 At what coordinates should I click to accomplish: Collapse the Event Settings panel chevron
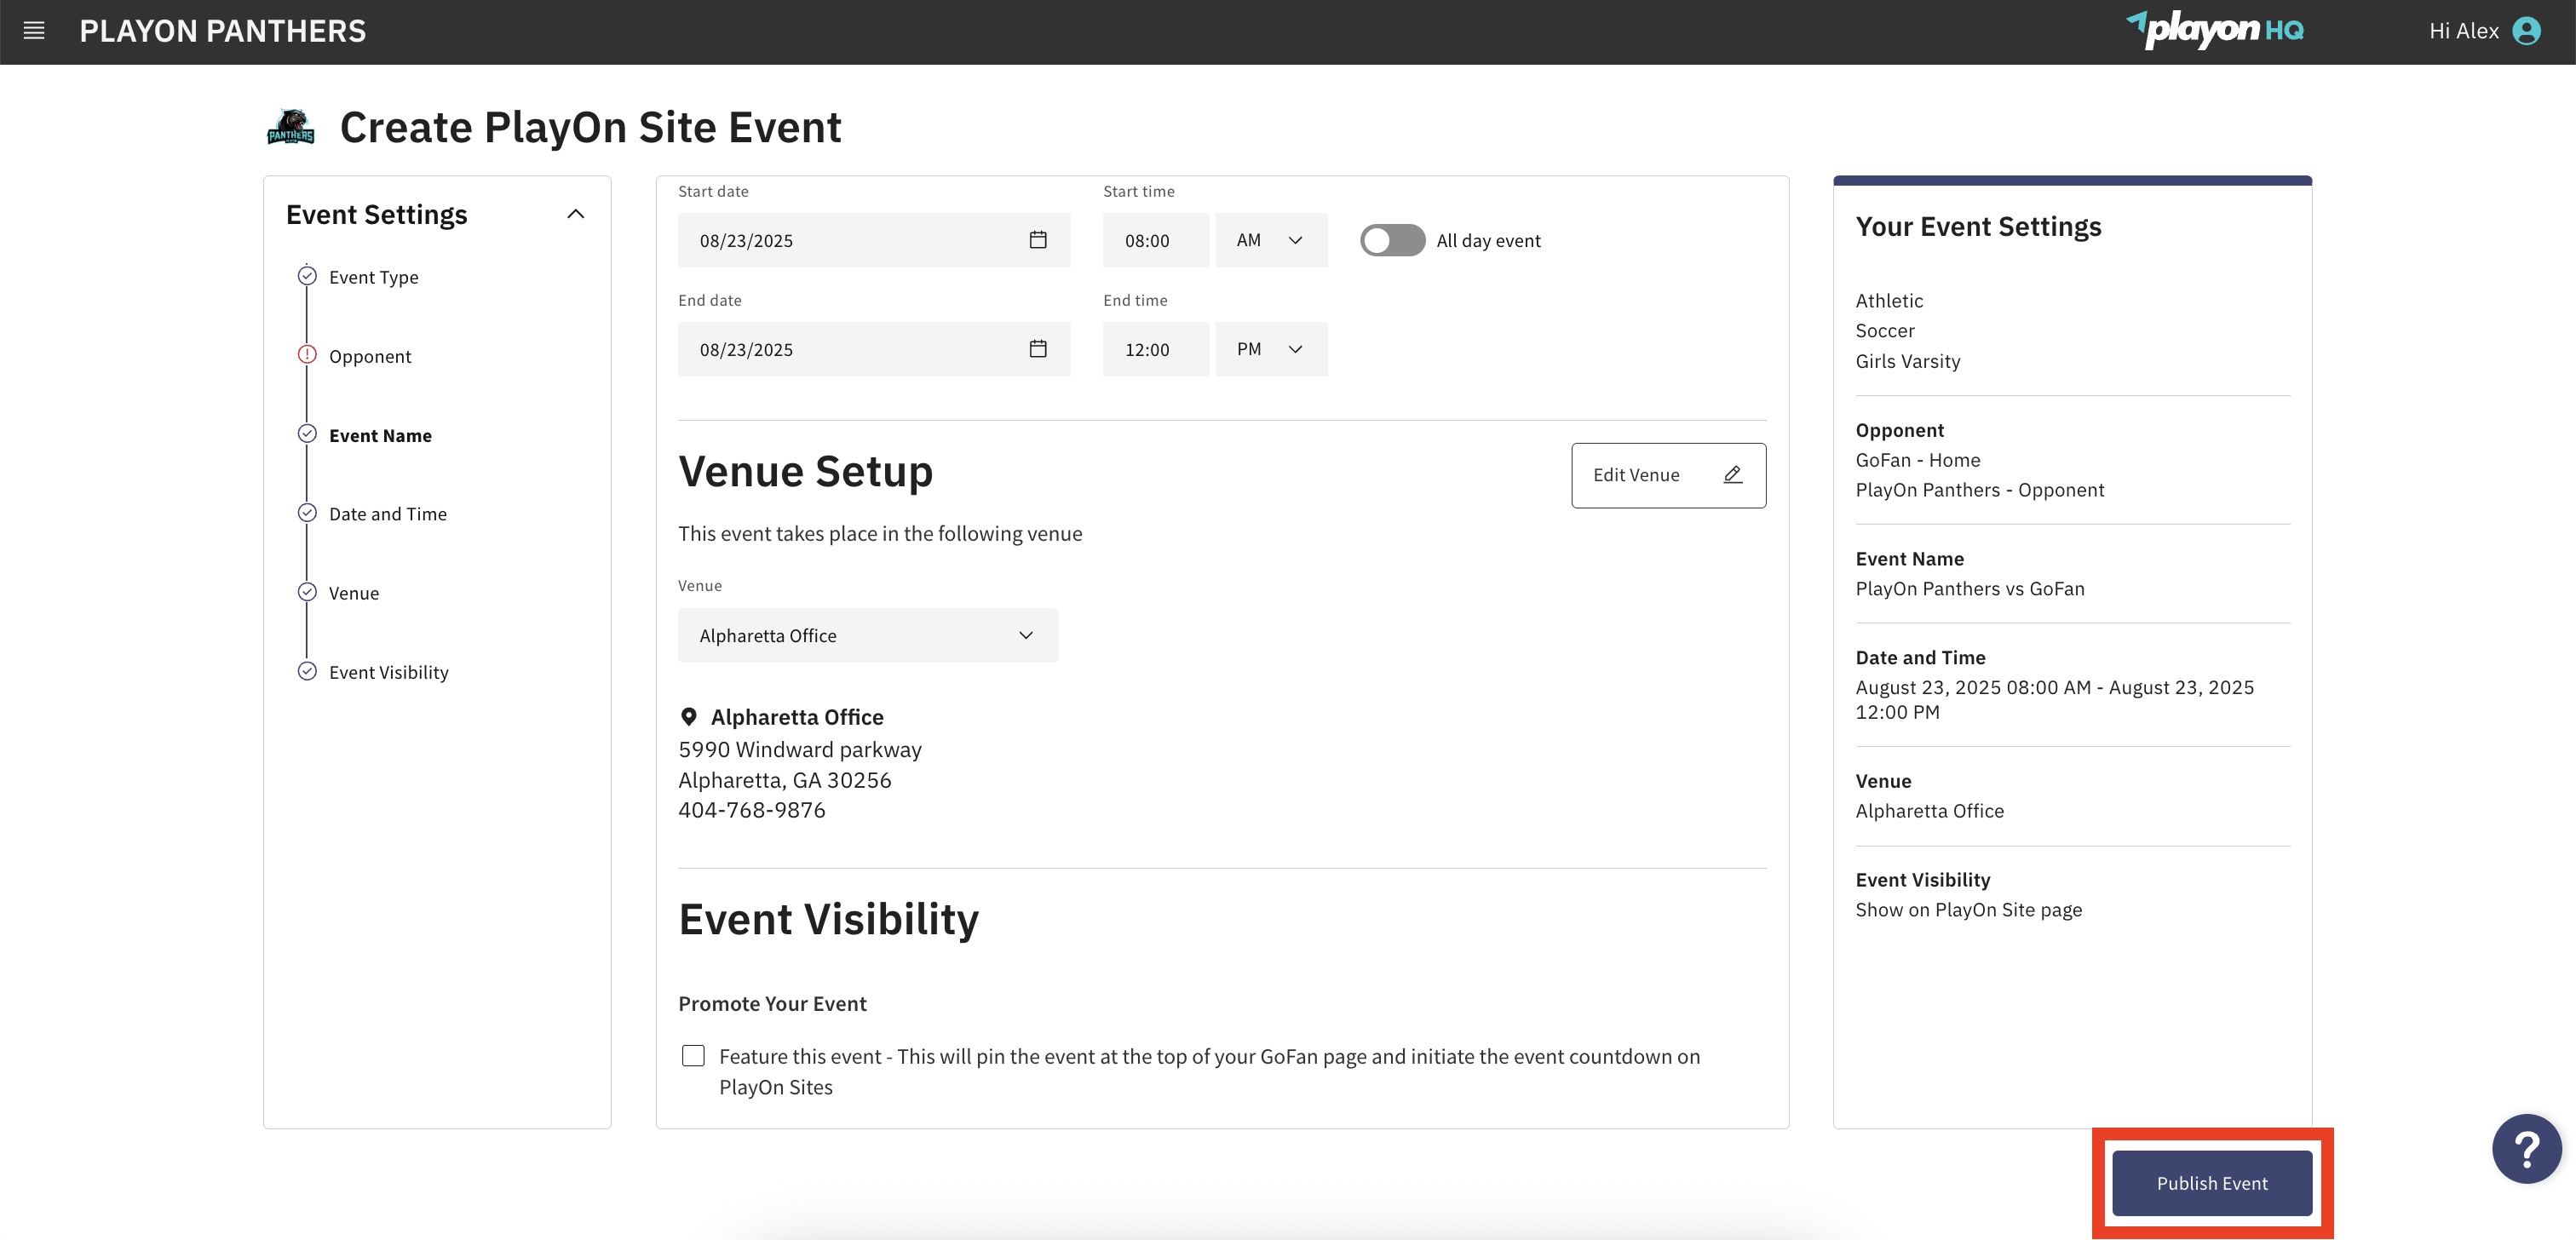576,214
